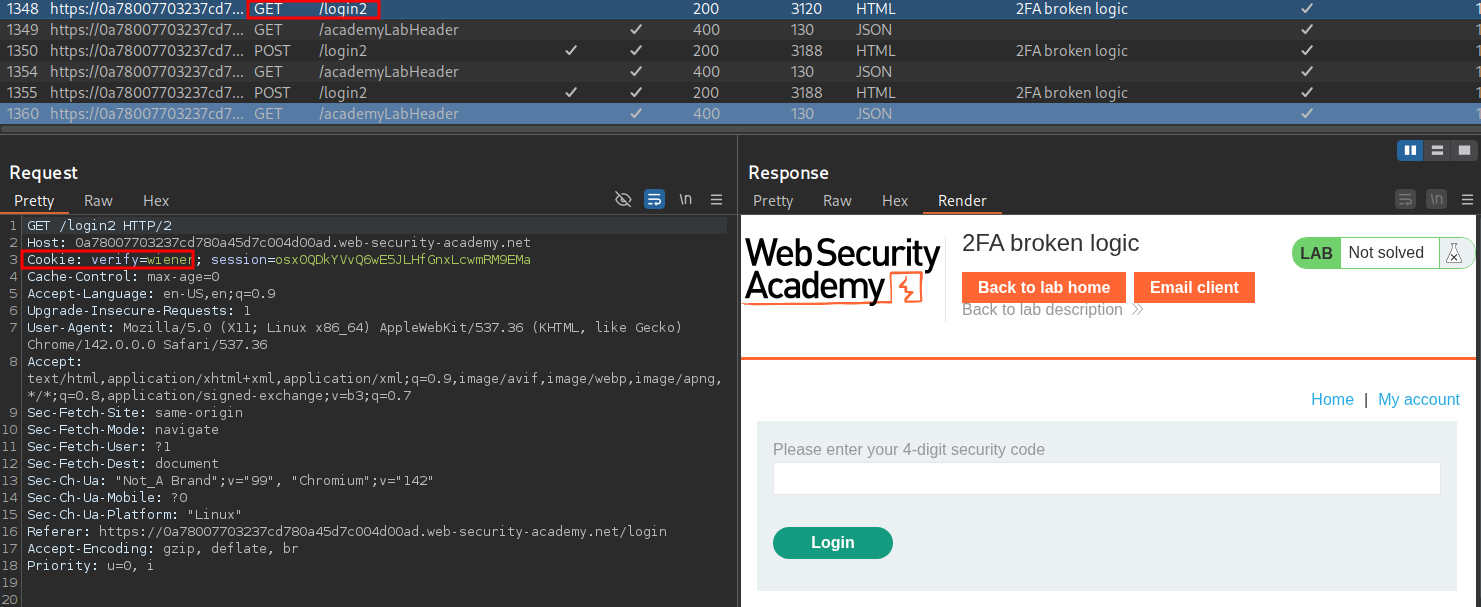Open the Response panel hamburger options menu
1481x607 pixels.
(x=1467, y=200)
